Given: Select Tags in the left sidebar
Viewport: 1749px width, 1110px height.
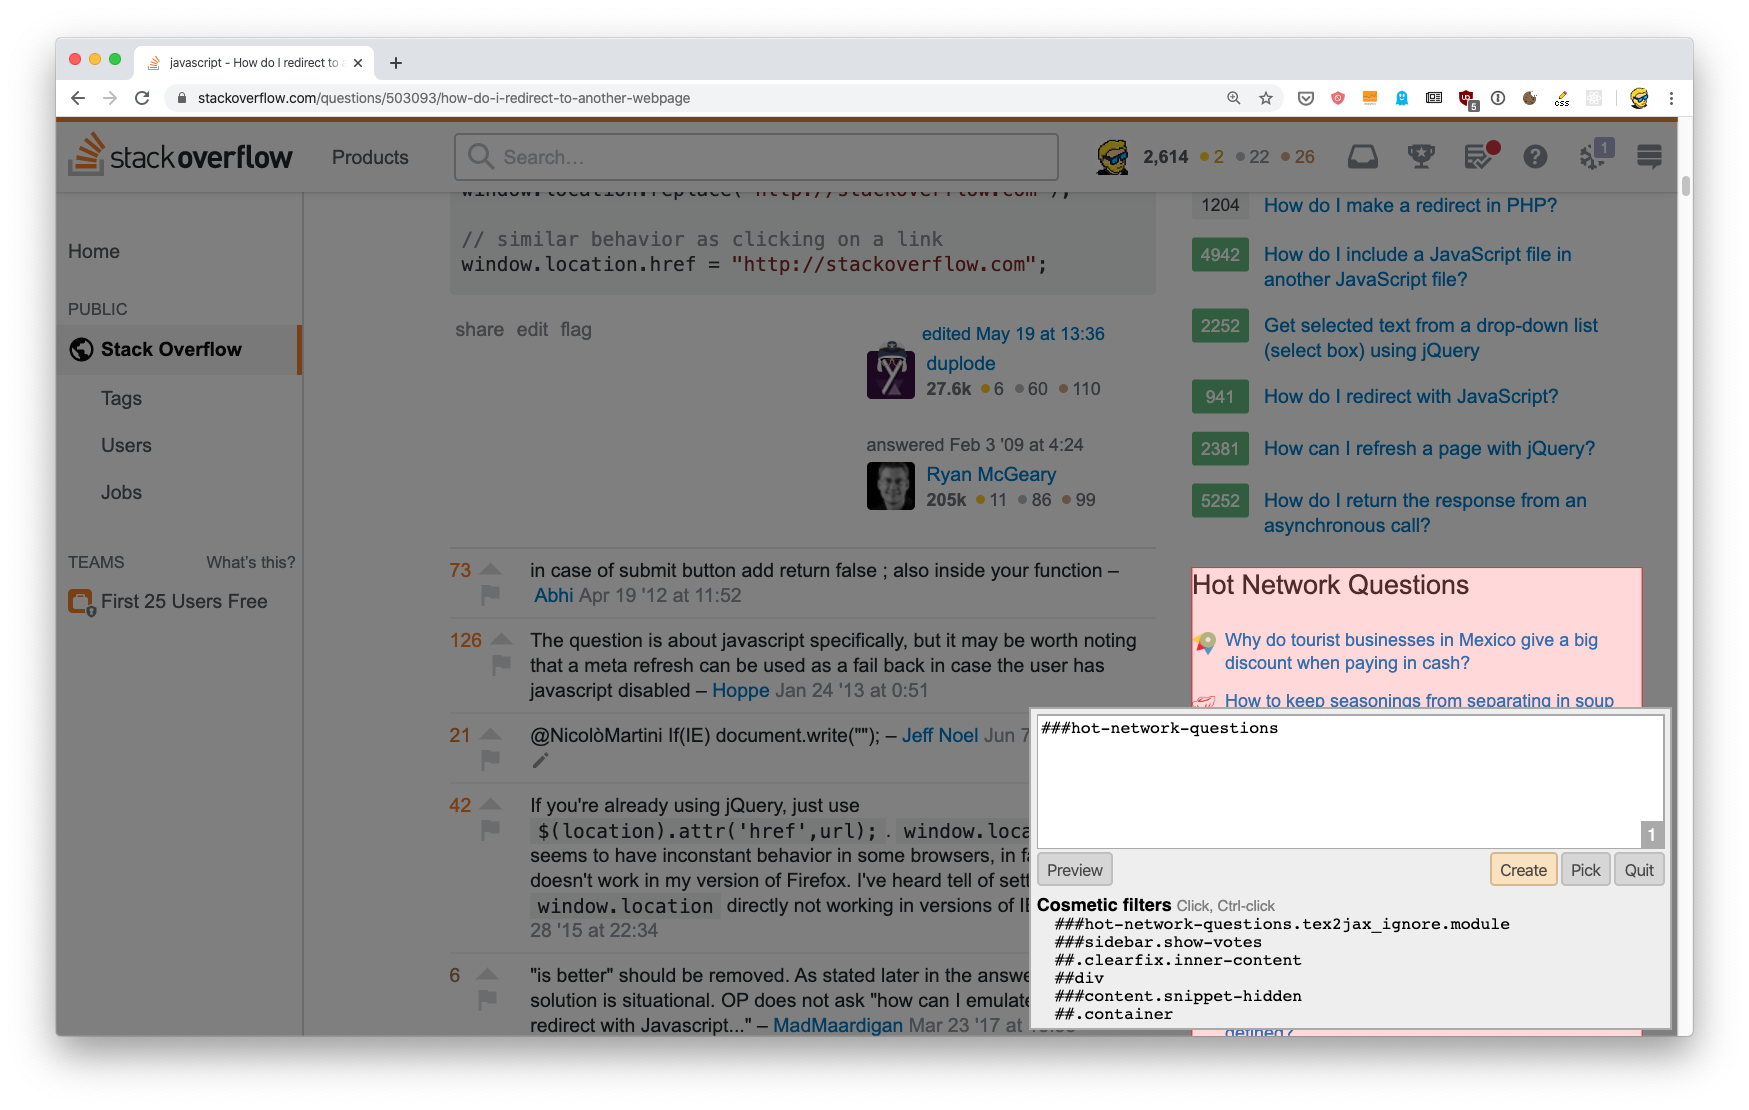Looking at the screenshot, I should pyautogui.click(x=121, y=398).
